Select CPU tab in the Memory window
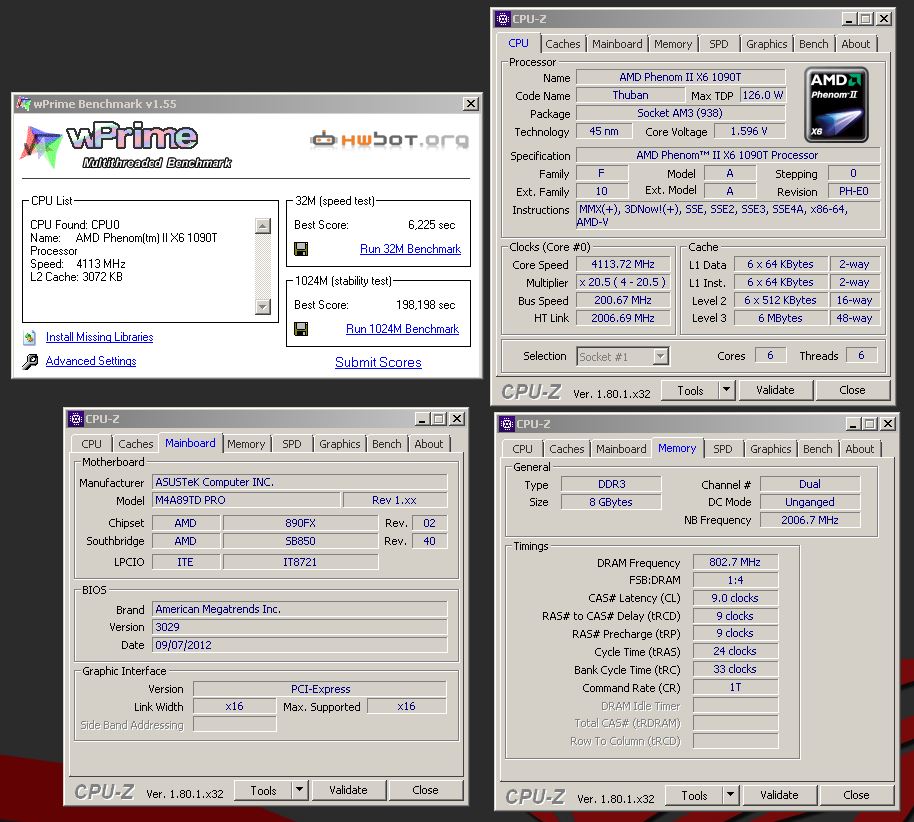Image resolution: width=914 pixels, height=822 pixels. point(522,449)
